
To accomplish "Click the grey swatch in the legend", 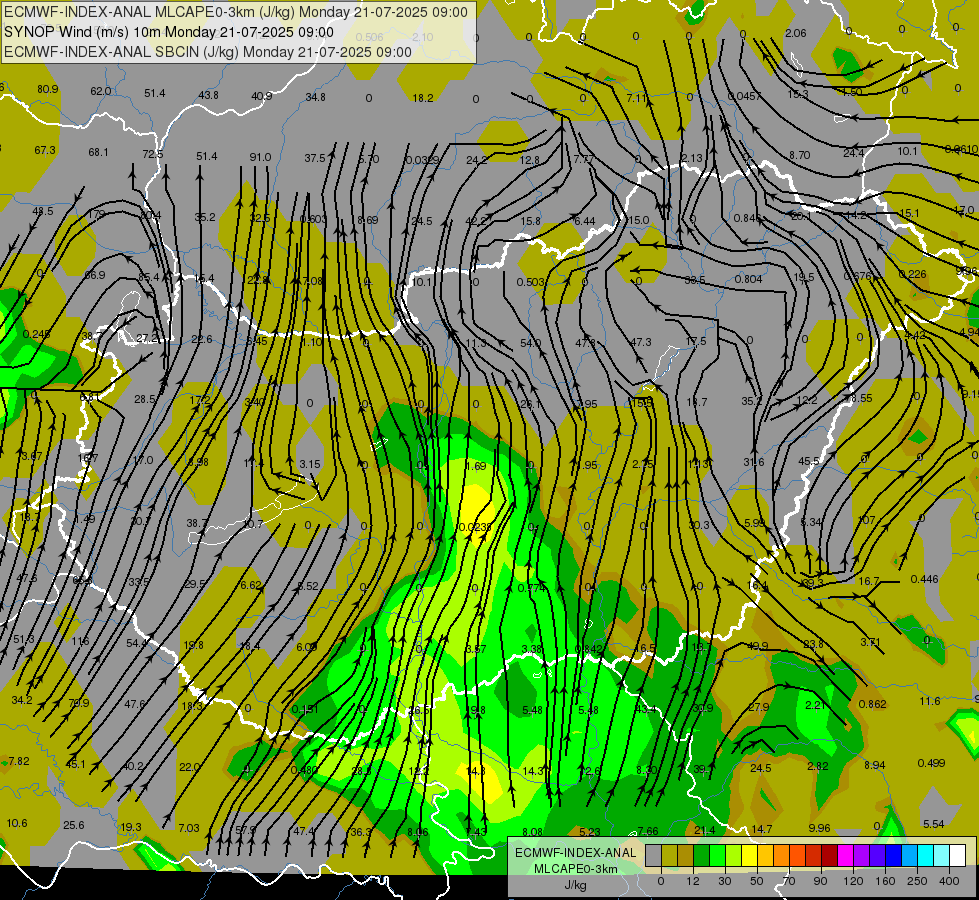I will (x=654, y=855).
